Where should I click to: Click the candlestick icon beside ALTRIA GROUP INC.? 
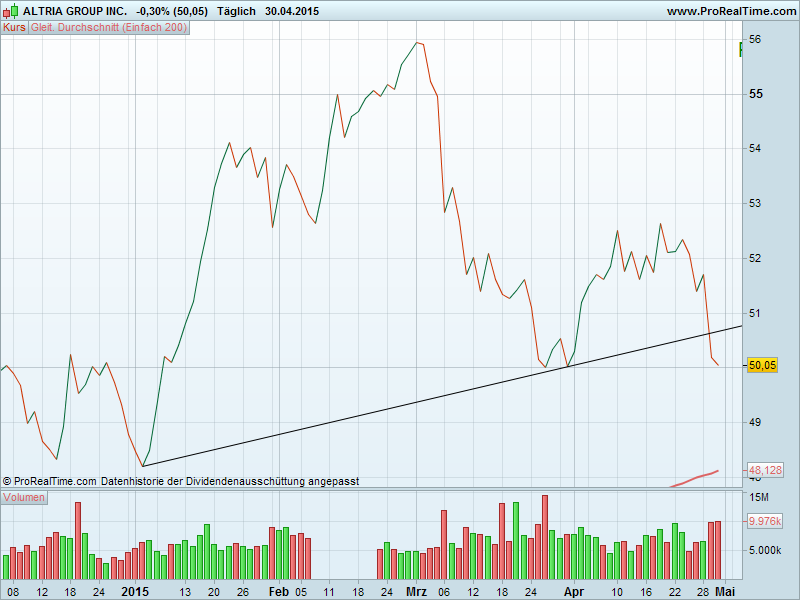[x=12, y=11]
